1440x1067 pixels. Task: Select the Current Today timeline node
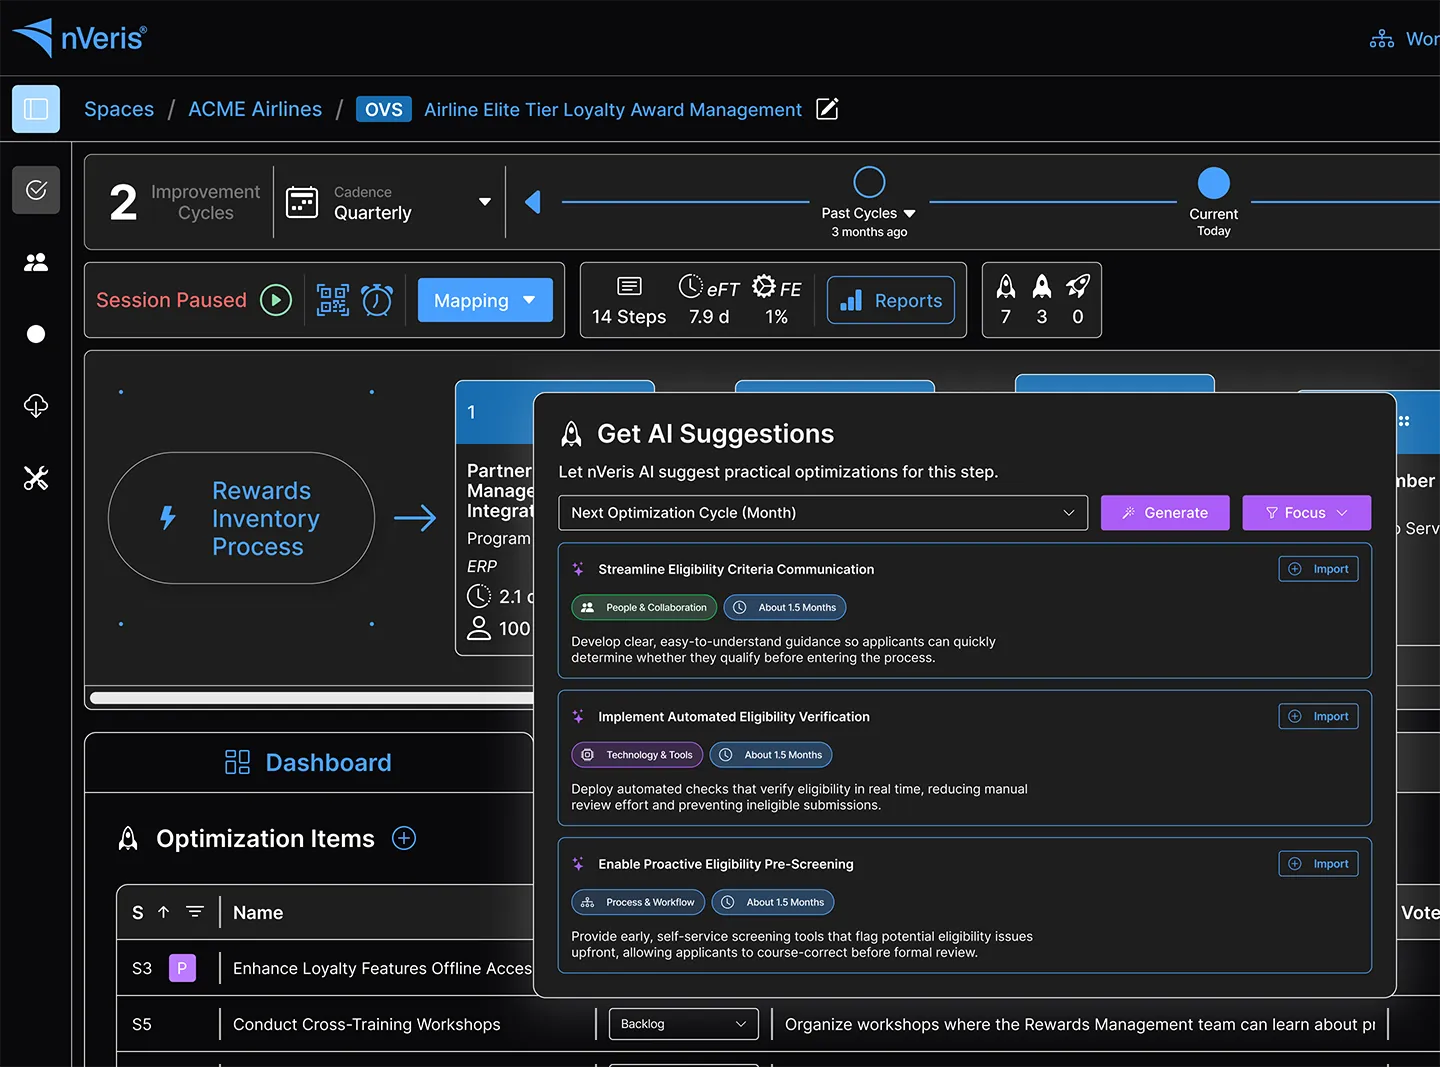coord(1213,183)
